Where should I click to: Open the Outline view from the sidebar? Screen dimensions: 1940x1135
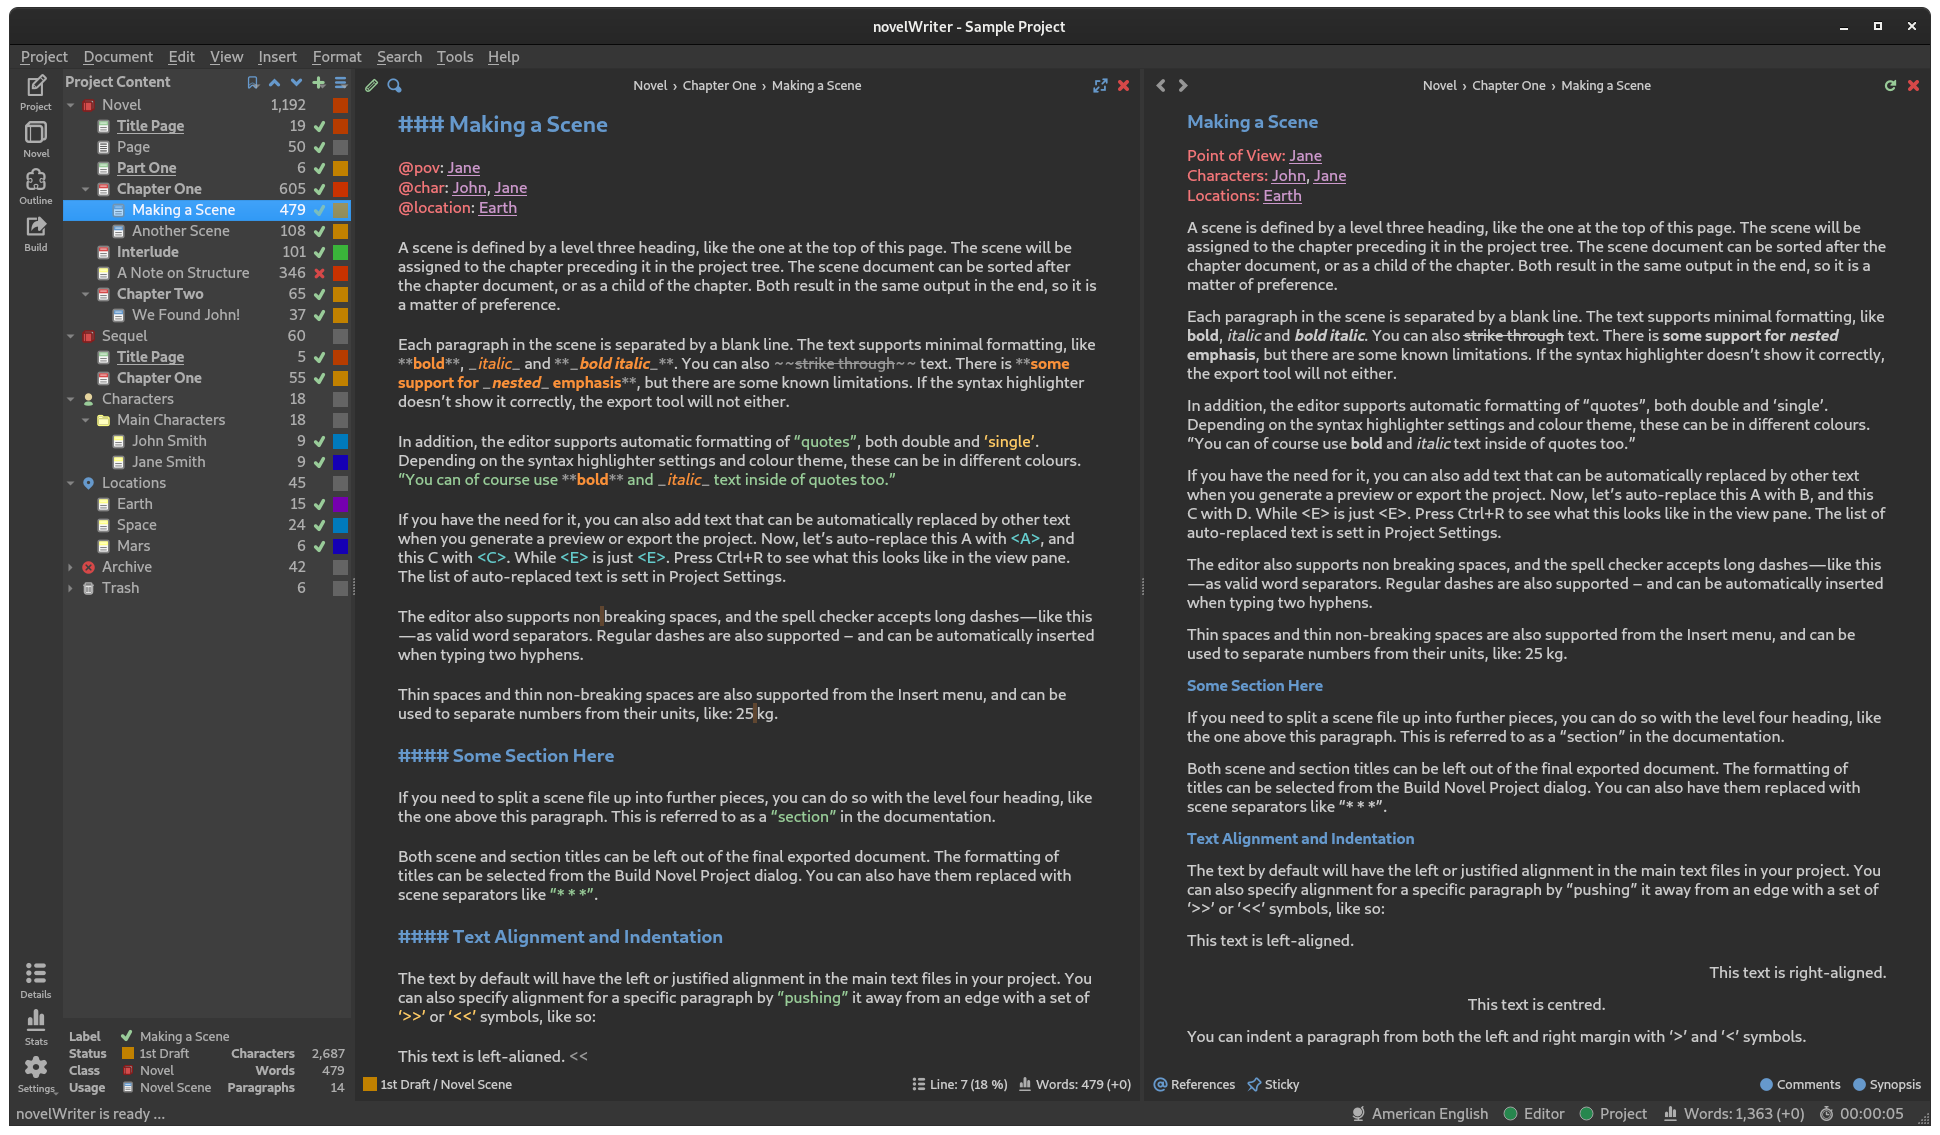point(36,186)
